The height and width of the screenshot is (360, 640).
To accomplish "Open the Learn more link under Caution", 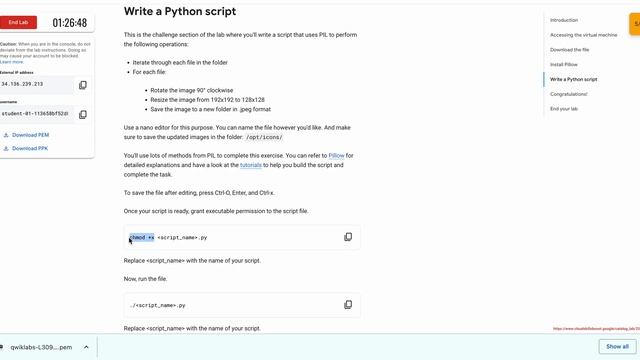I will [11, 62].
